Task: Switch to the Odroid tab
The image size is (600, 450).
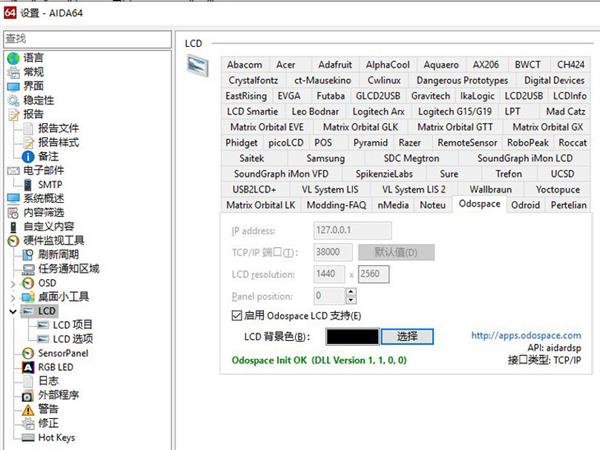Action: (525, 204)
